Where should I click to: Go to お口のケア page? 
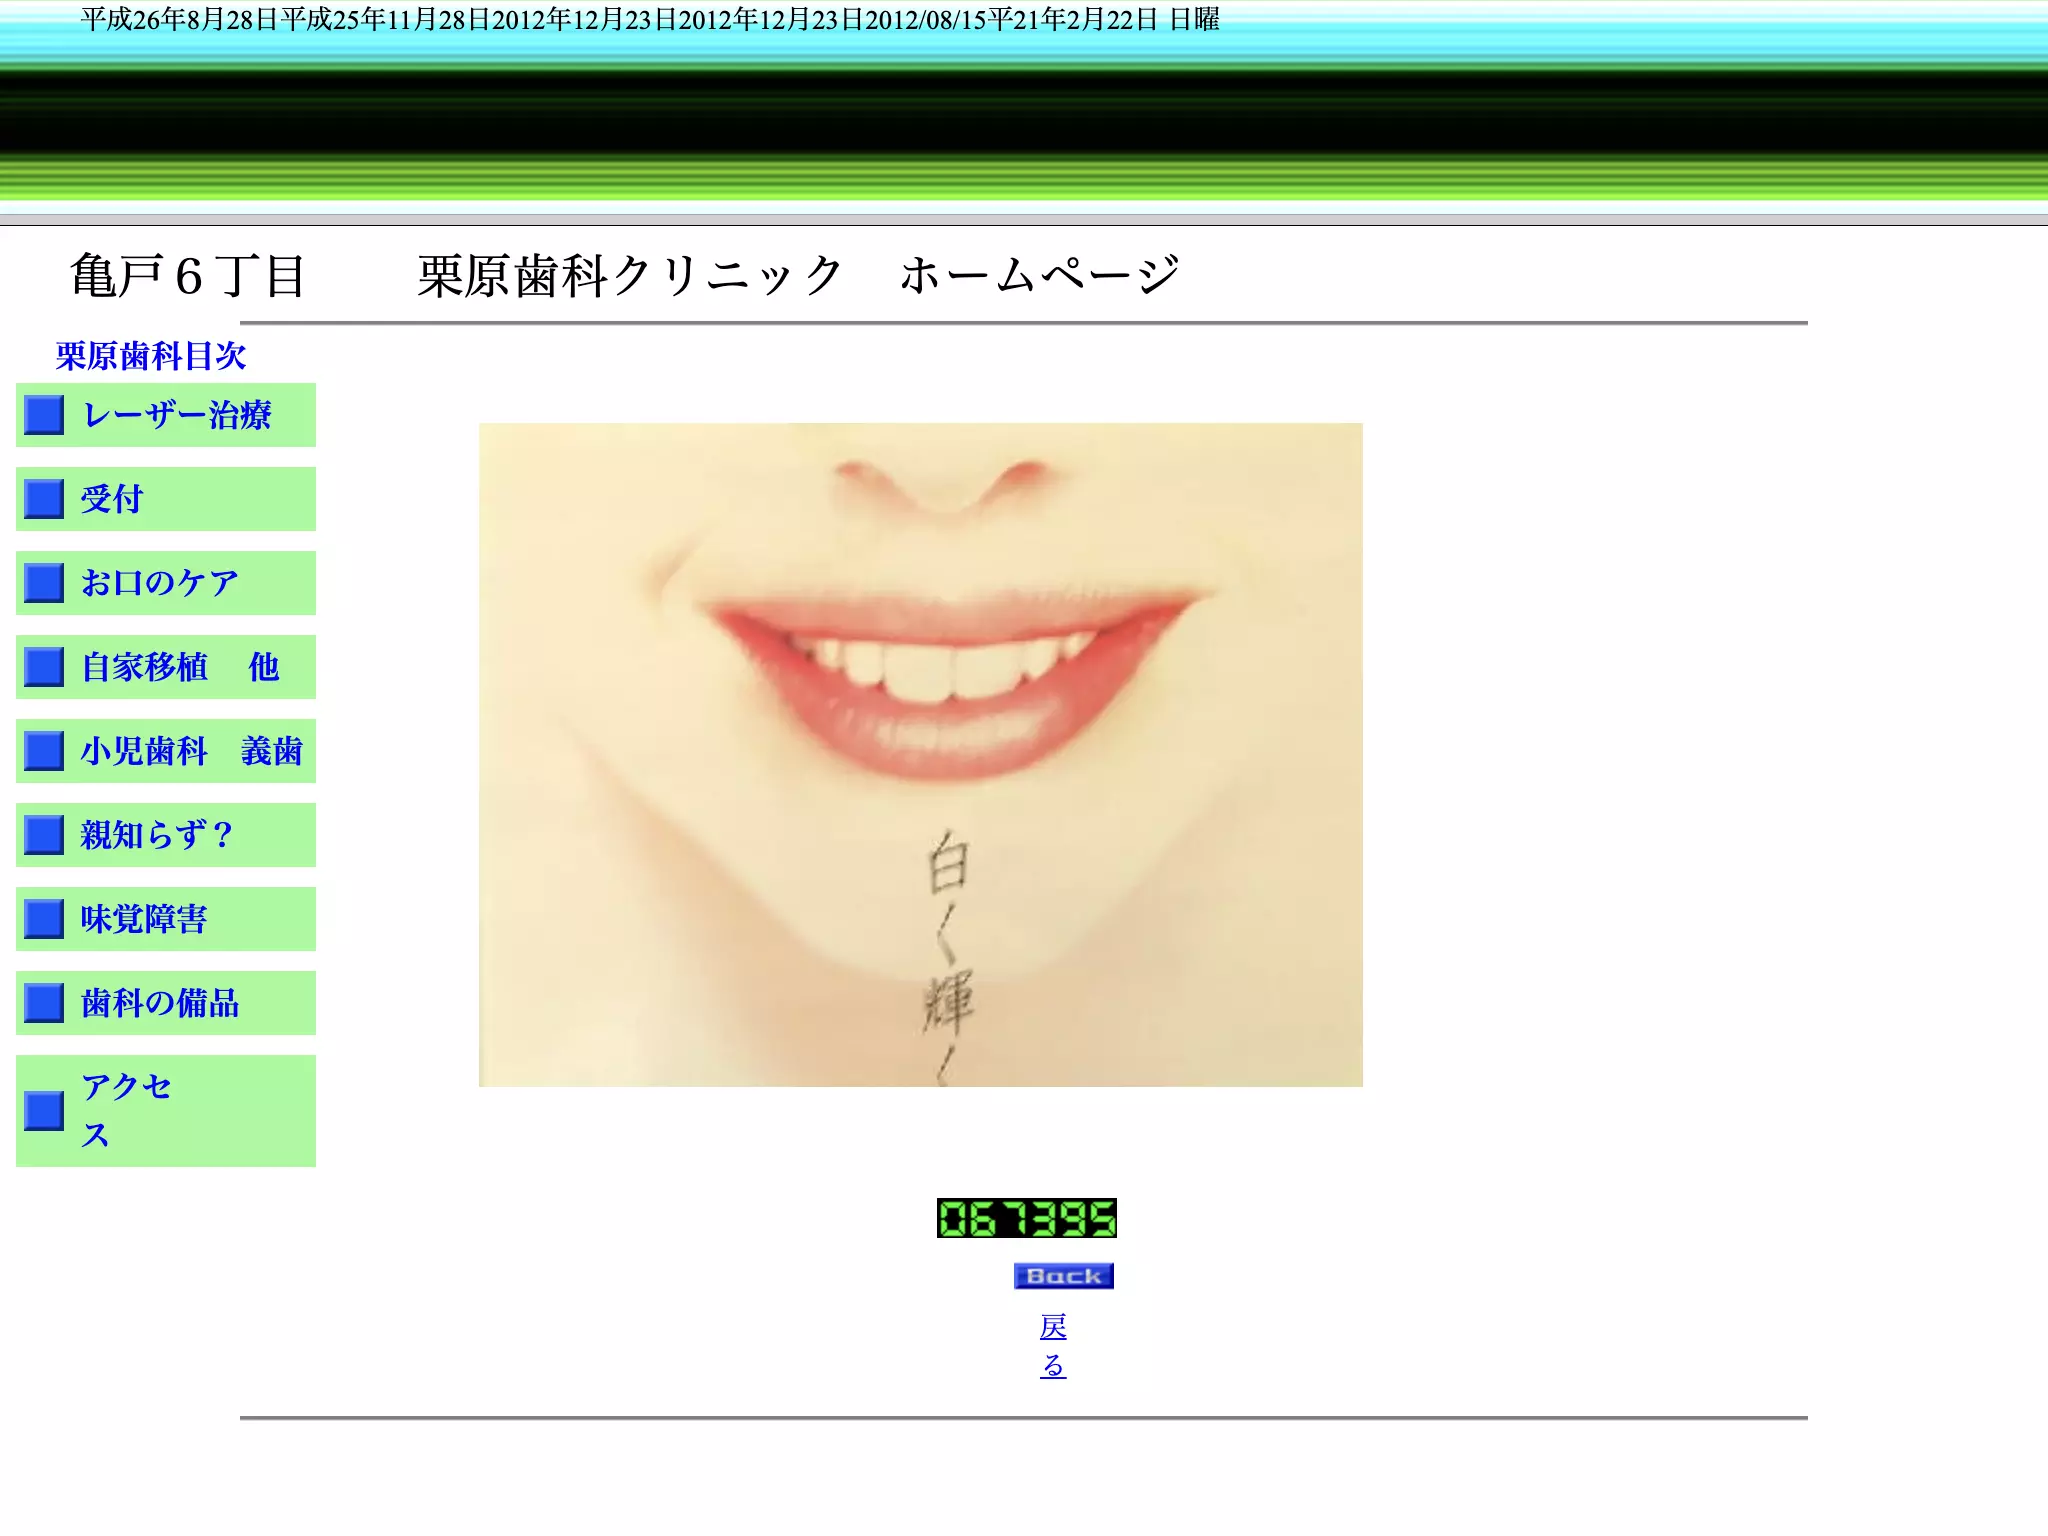(x=160, y=583)
